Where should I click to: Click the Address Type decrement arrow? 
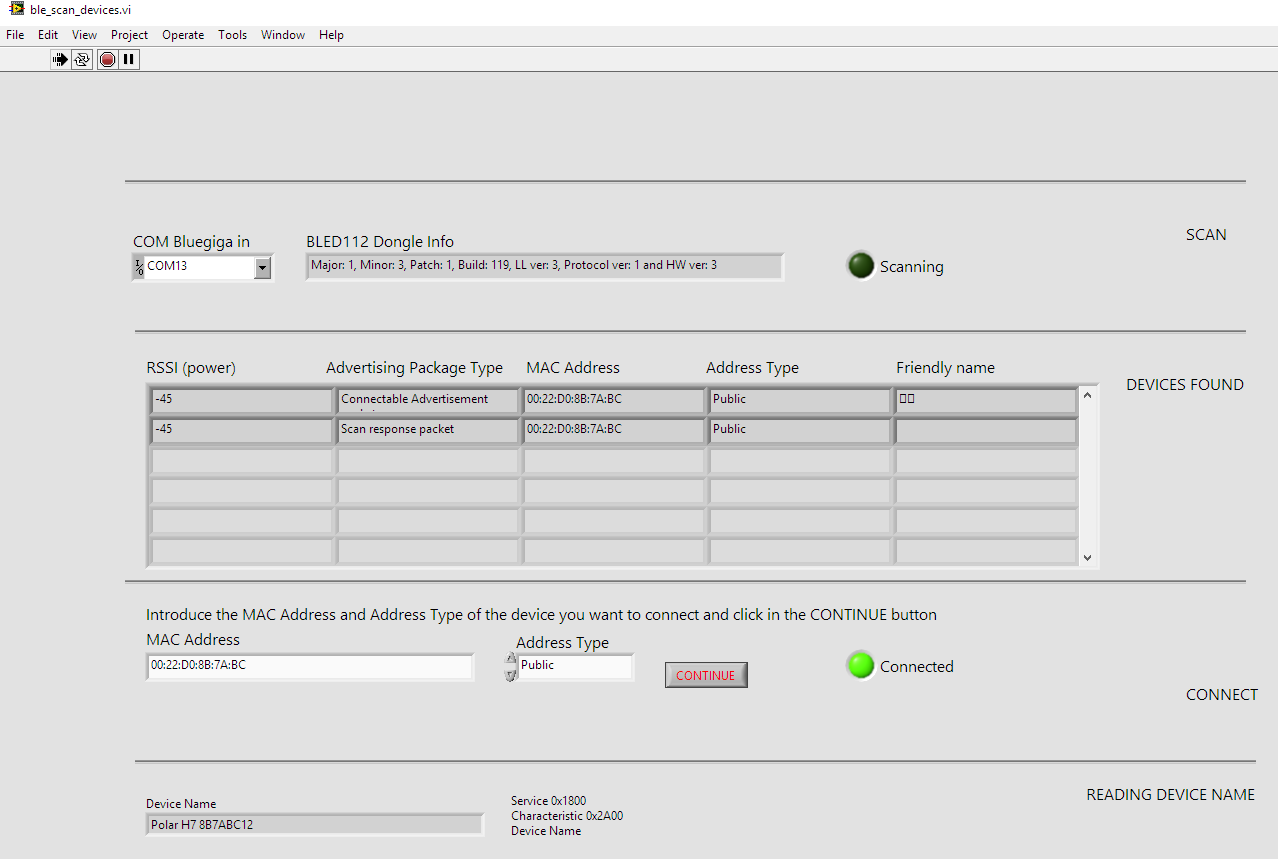coord(511,675)
